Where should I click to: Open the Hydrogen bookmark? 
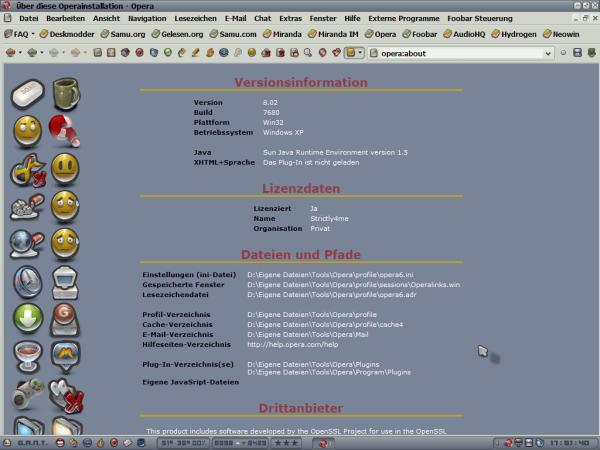coord(514,34)
